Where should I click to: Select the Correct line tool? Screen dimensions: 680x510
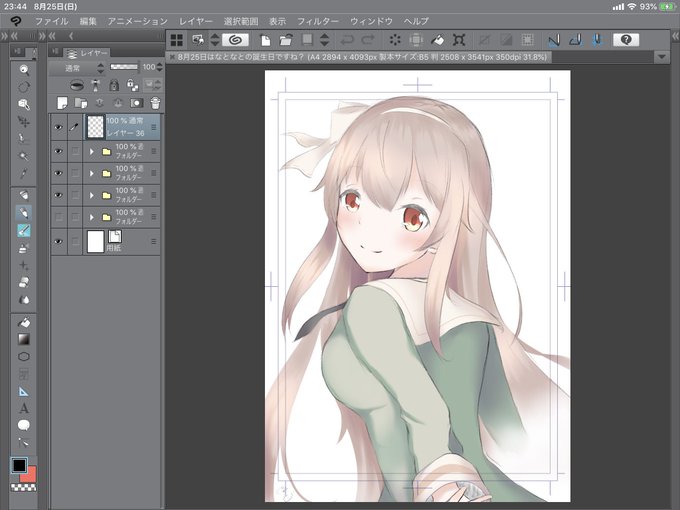coord(24,443)
